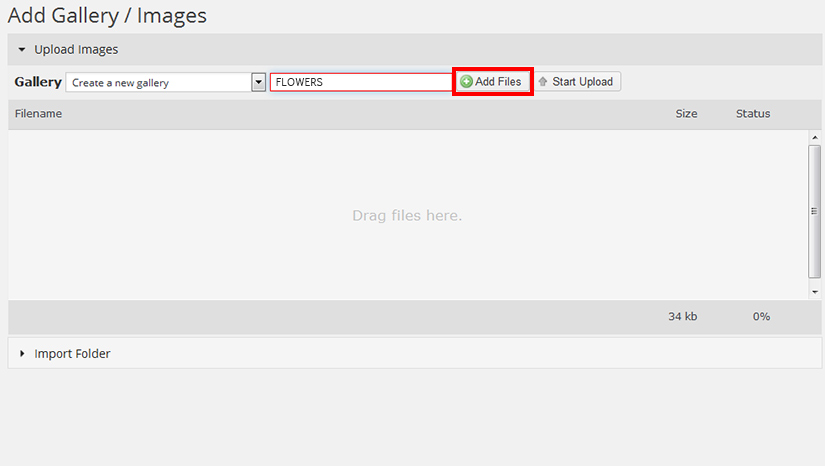Click the 0% upload progress indicator
The image size is (825, 466).
coord(761,317)
